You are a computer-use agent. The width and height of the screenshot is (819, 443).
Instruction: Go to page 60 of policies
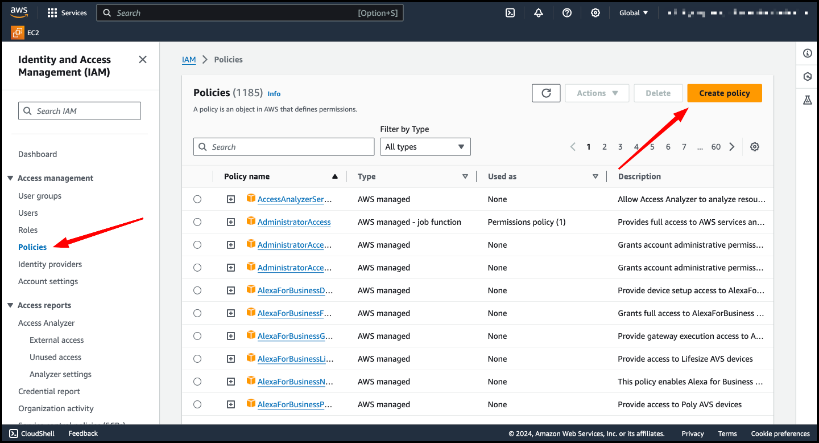716,147
